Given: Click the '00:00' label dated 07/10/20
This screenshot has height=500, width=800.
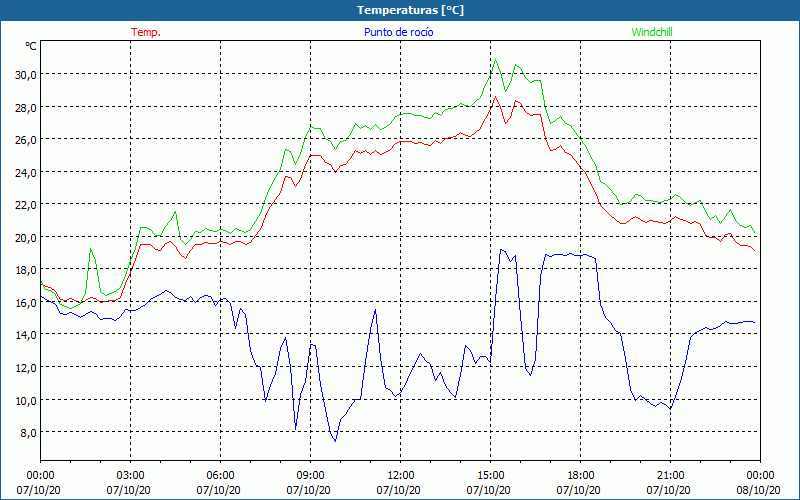Looking at the screenshot, I should pyautogui.click(x=40, y=476).
